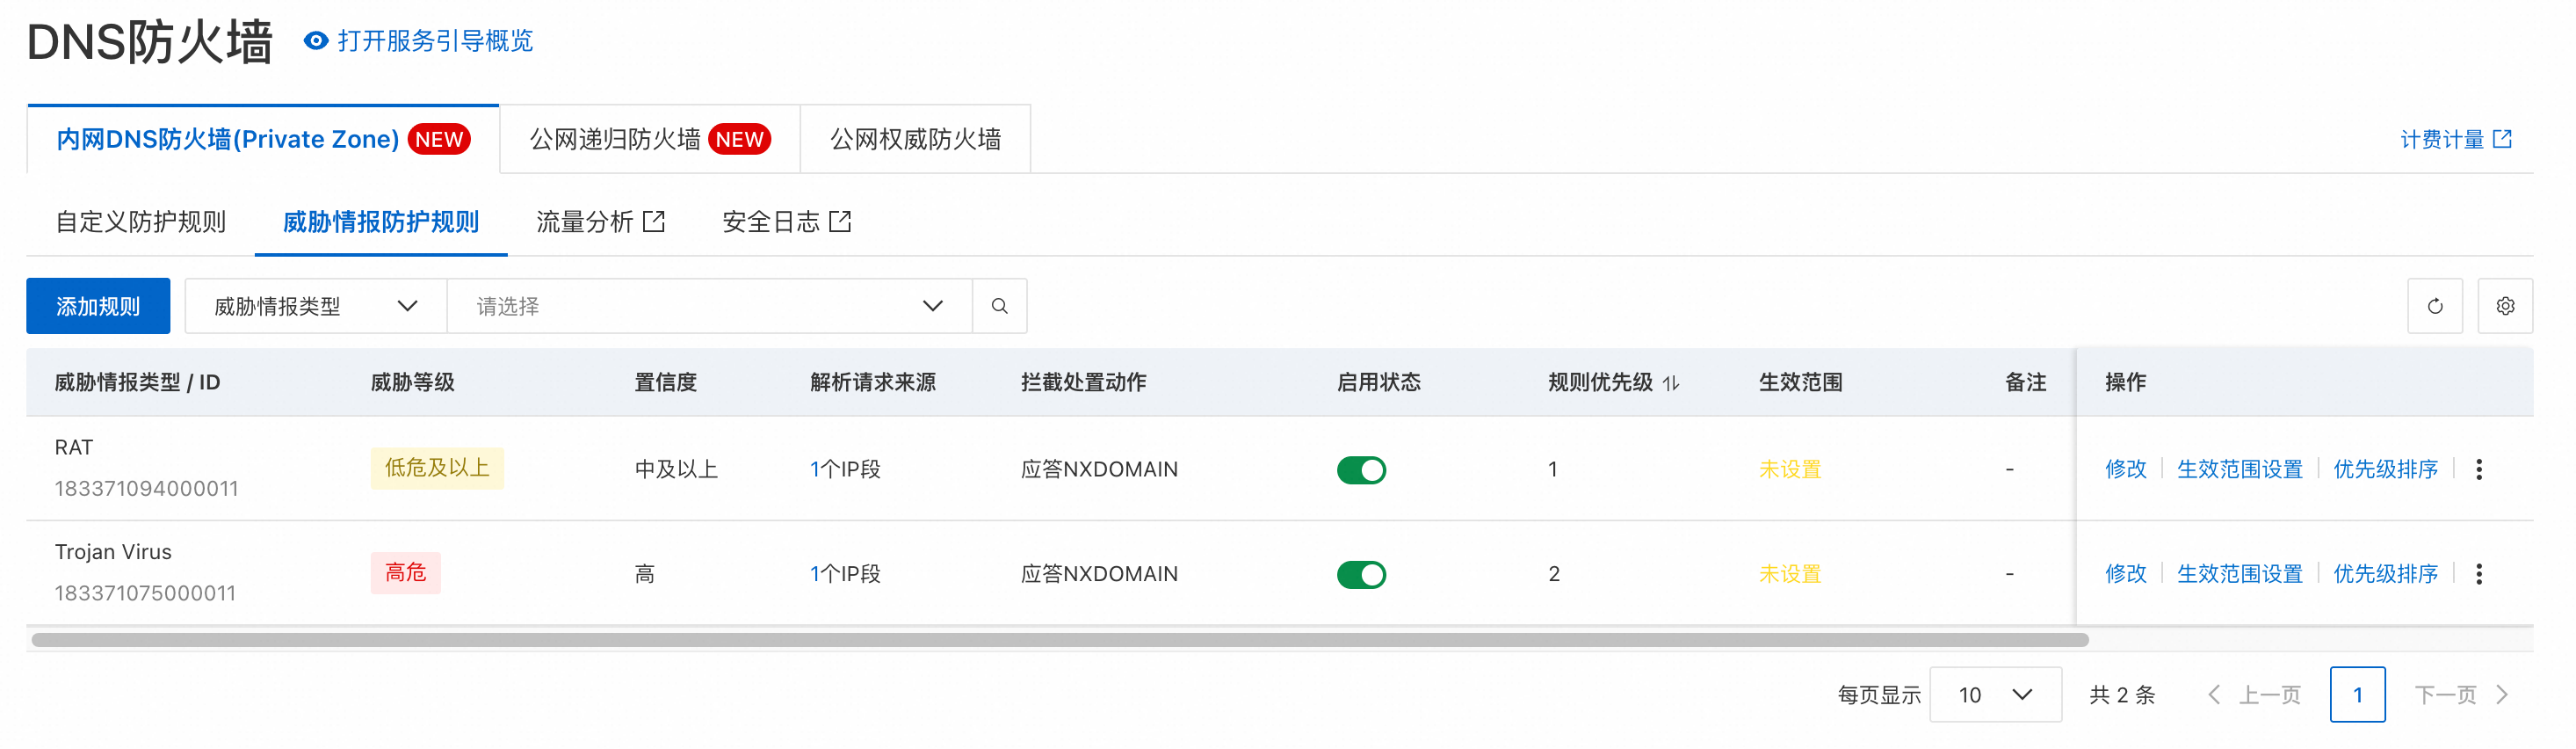Click the eye icon for service guide overview

point(316,41)
